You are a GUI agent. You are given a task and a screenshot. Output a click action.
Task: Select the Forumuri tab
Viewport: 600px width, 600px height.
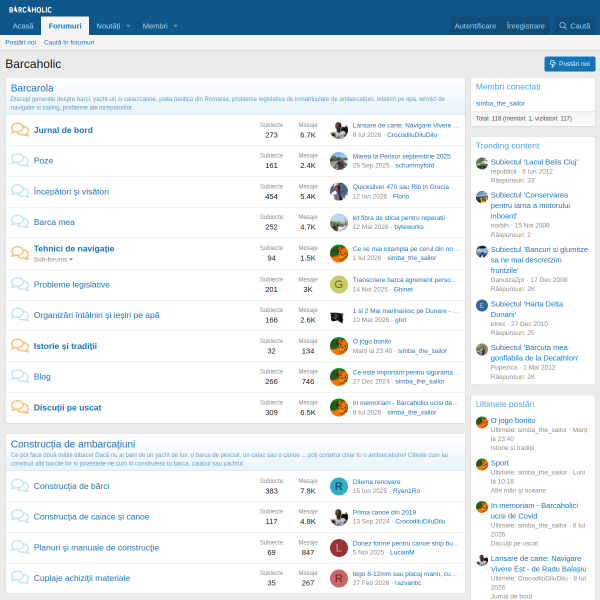click(65, 26)
